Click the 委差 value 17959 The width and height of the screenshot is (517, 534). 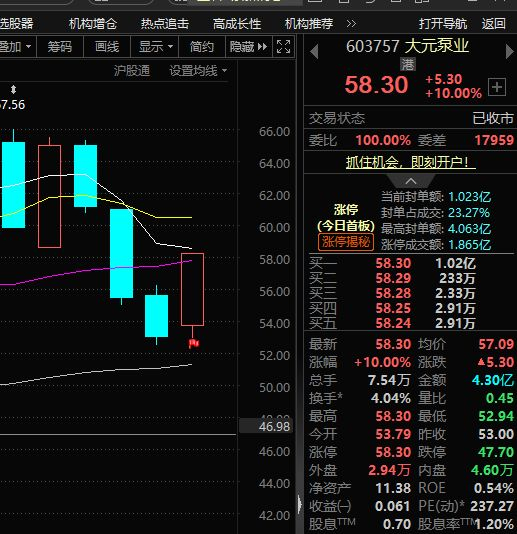pos(494,140)
